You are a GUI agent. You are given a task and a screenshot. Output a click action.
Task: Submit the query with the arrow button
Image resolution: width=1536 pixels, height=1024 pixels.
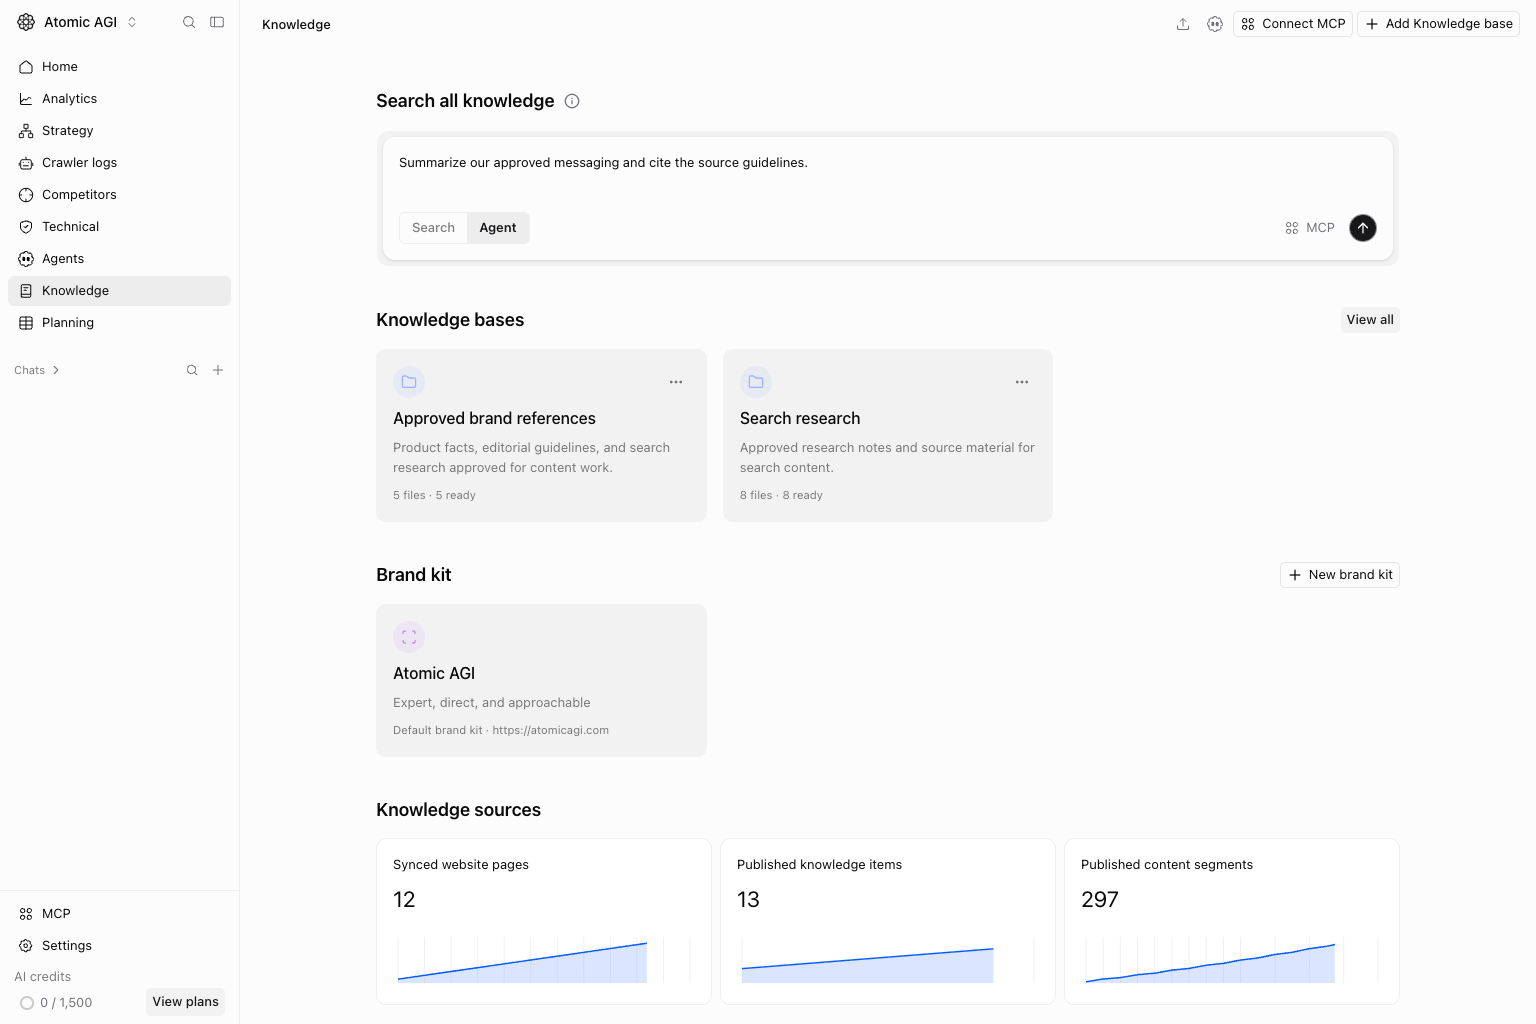click(1363, 228)
